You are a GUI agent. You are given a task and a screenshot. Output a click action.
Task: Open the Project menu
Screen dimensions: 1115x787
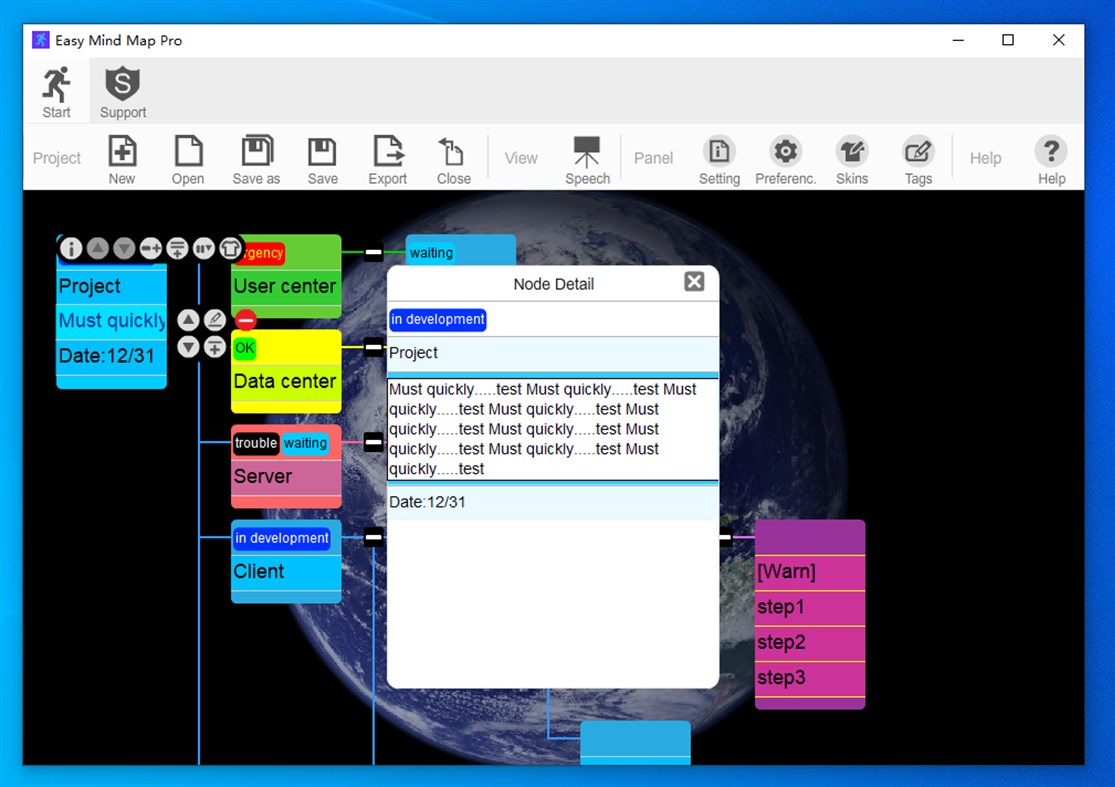56,158
